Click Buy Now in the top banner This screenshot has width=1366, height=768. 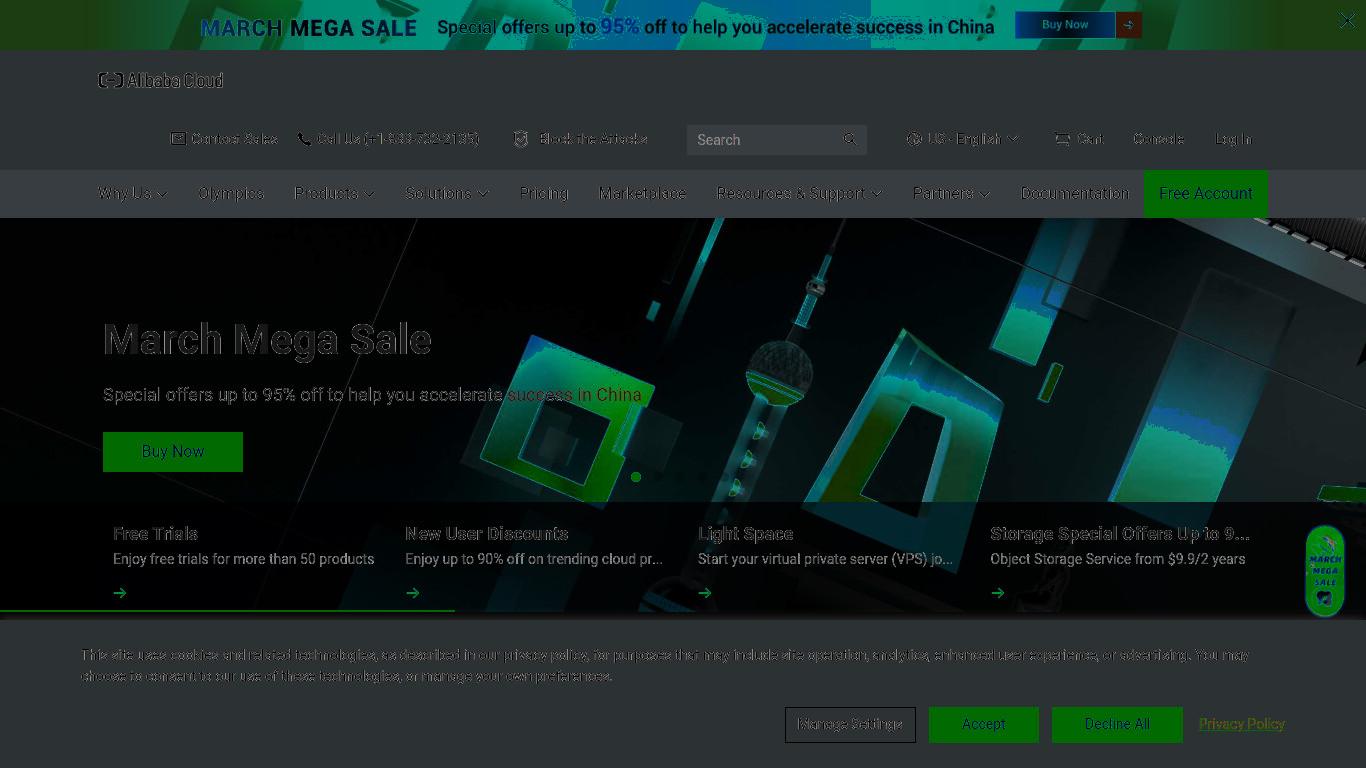tap(1065, 25)
